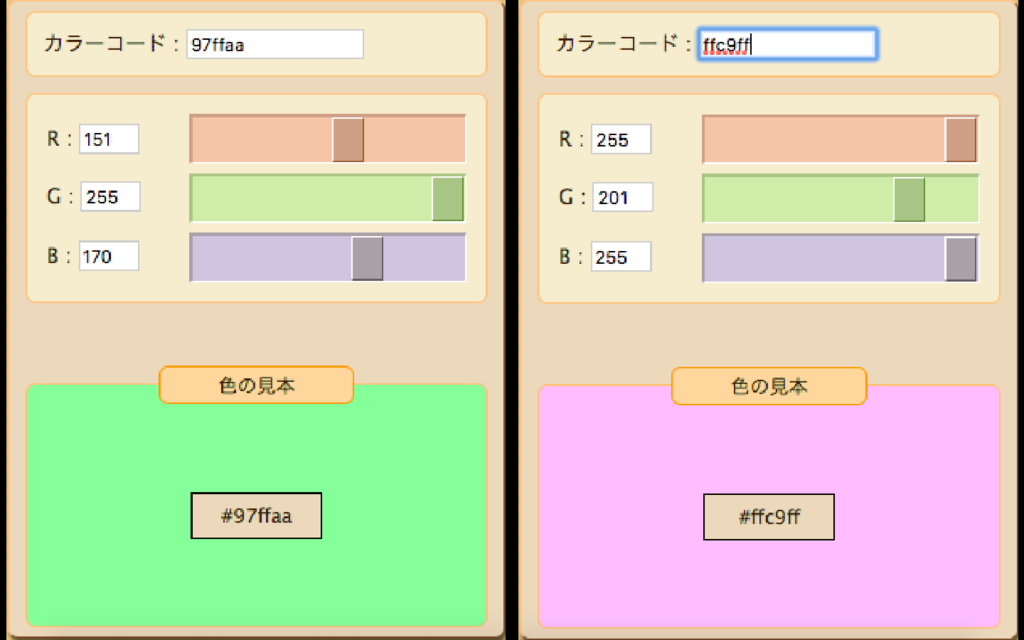Click the 色の見本 header above the pink sample
1024x640 pixels.
click(769, 387)
